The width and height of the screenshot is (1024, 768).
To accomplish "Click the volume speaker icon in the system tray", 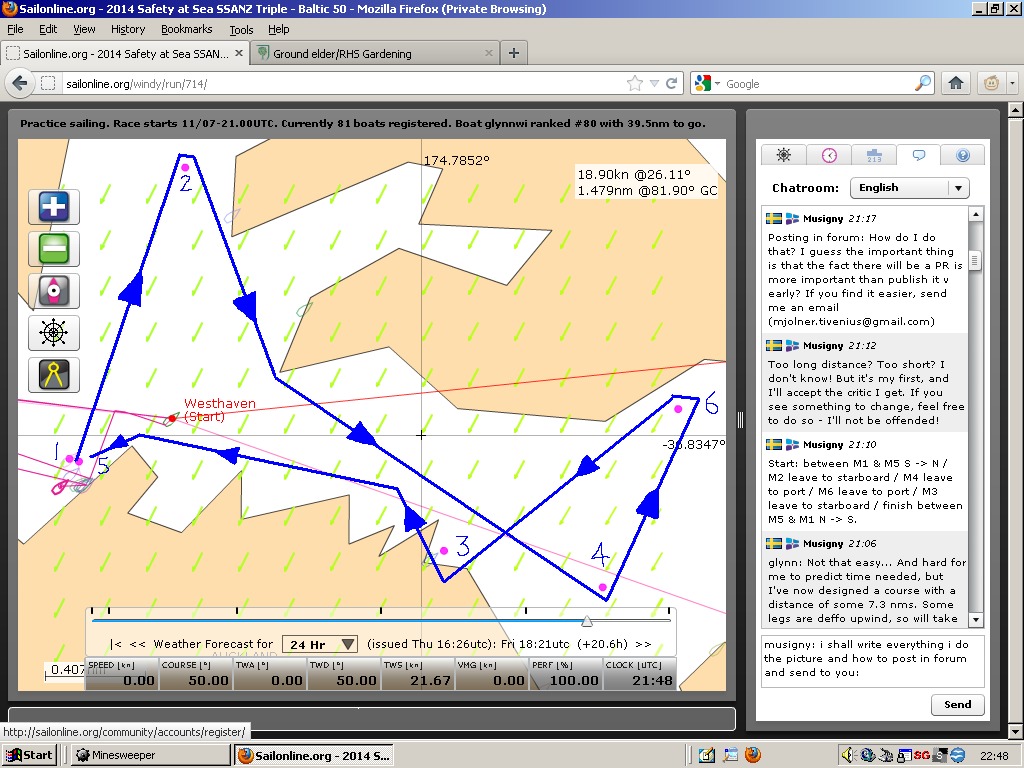I will (x=848, y=756).
